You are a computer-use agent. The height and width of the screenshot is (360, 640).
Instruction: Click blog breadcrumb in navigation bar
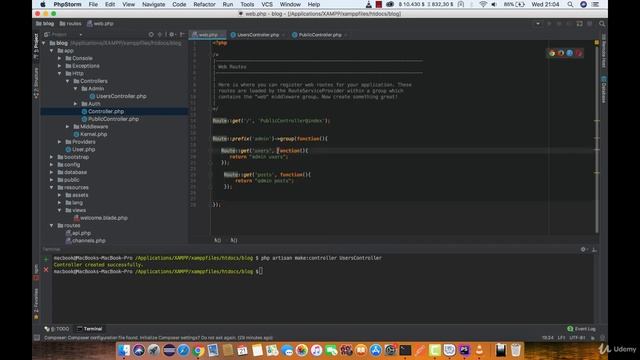click(45, 24)
